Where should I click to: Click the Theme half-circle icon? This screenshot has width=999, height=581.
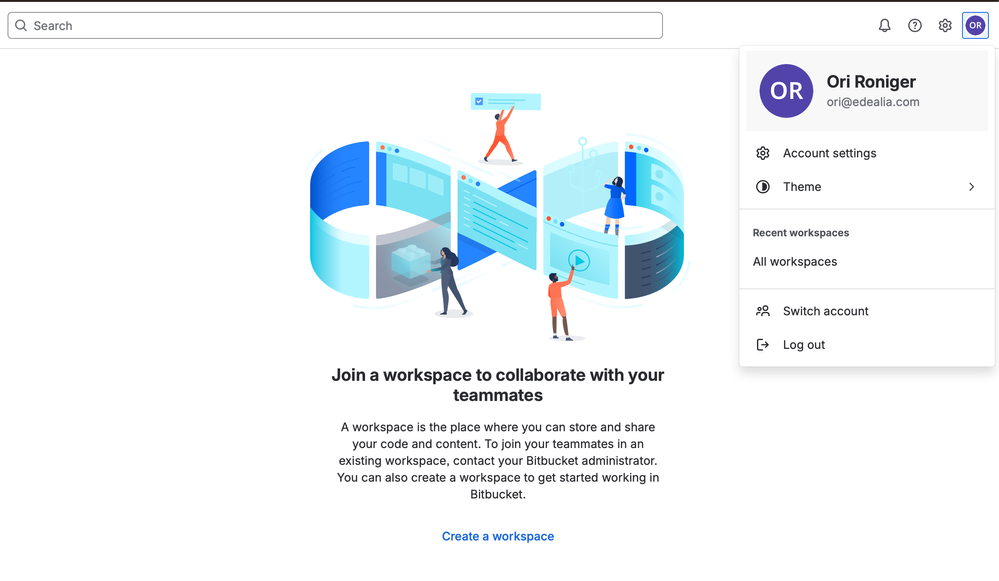coord(763,187)
